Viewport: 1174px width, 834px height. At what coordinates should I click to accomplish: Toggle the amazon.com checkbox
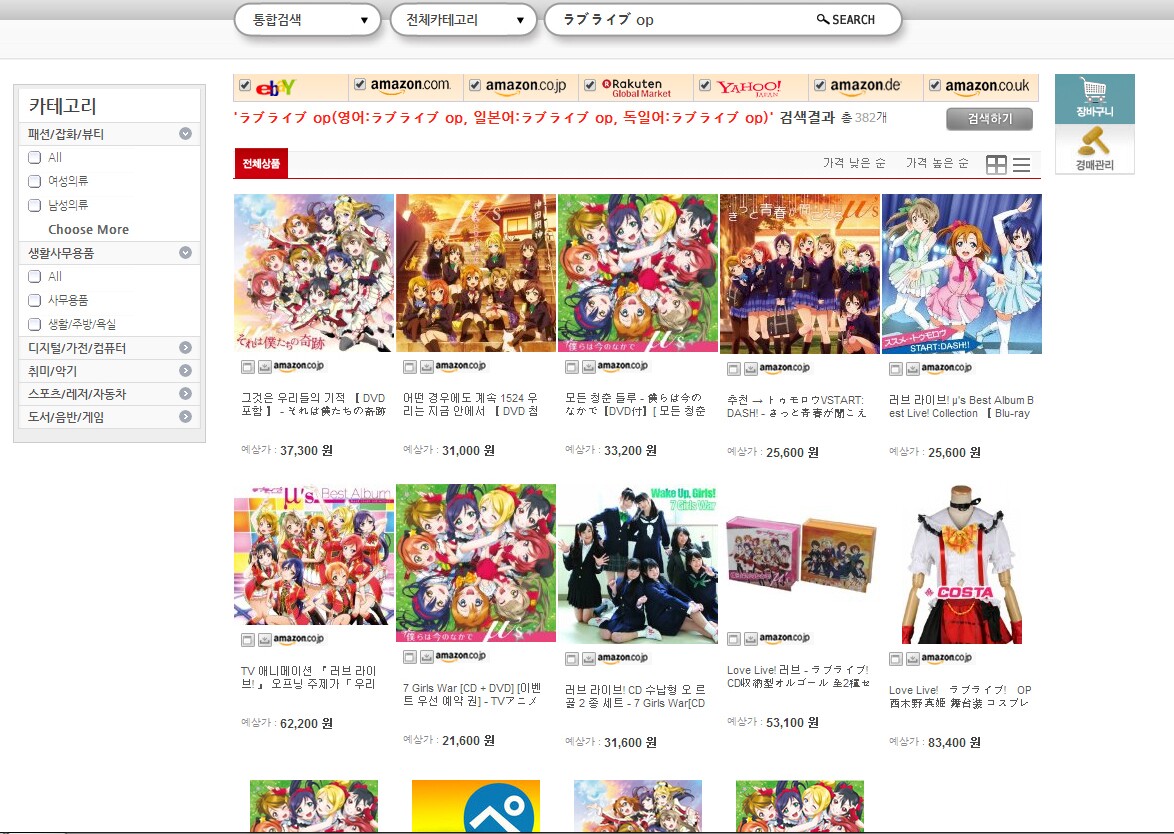tap(360, 85)
